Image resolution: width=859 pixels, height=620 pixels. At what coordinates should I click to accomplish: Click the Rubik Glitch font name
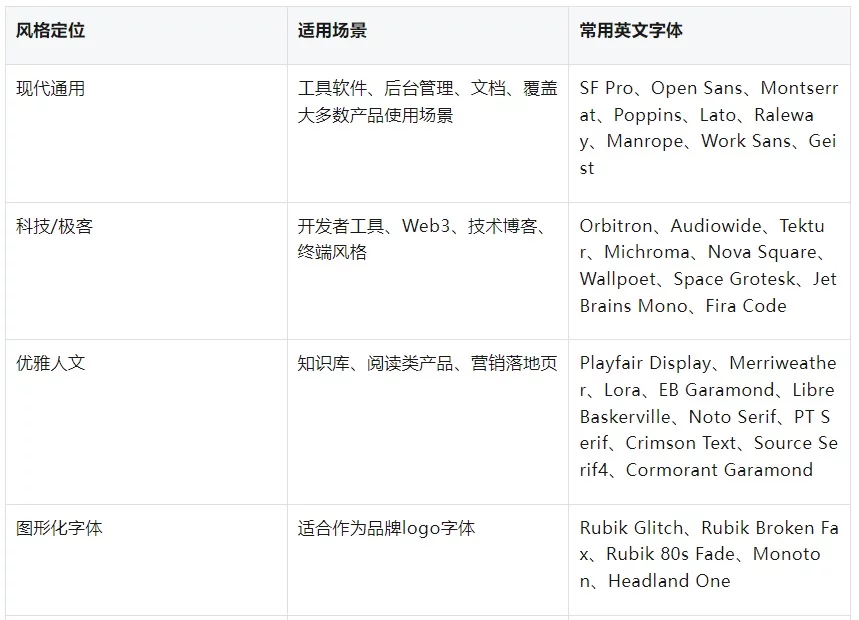(x=632, y=528)
